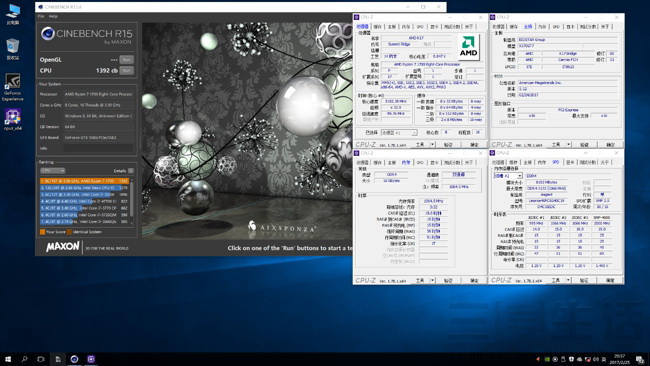This screenshot has height=366, width=650.
Task: Click title bar icon of CPU-Z mainboard window
Action: point(492,17)
